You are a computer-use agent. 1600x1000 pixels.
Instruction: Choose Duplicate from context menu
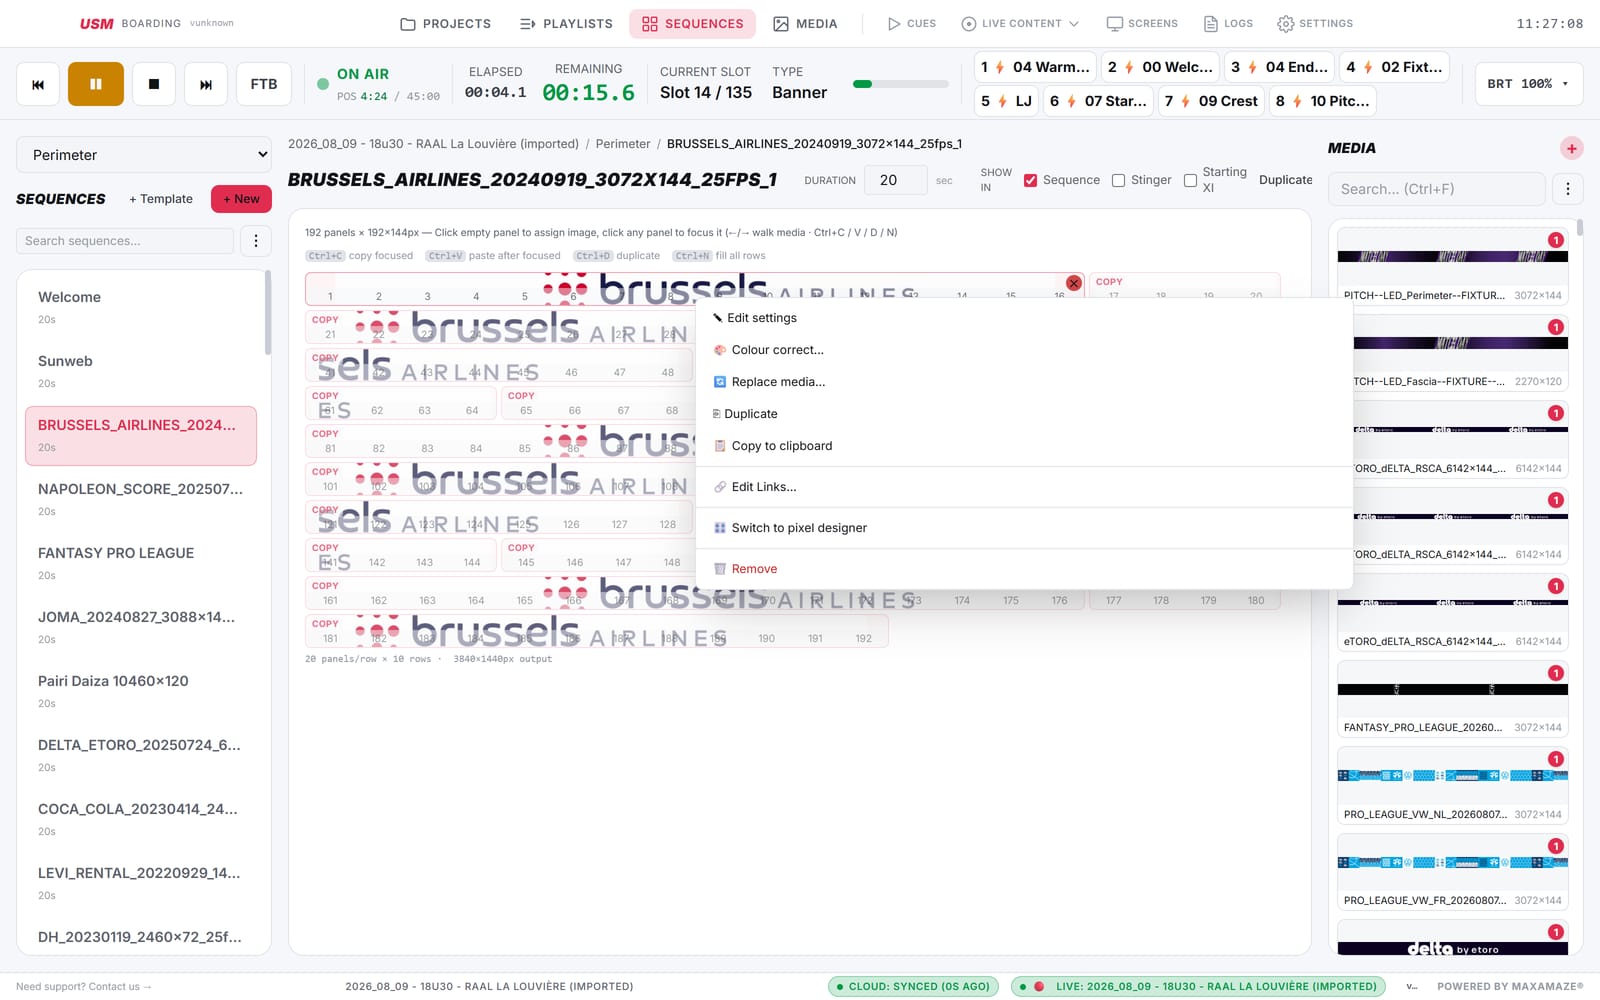click(x=1024, y=414)
